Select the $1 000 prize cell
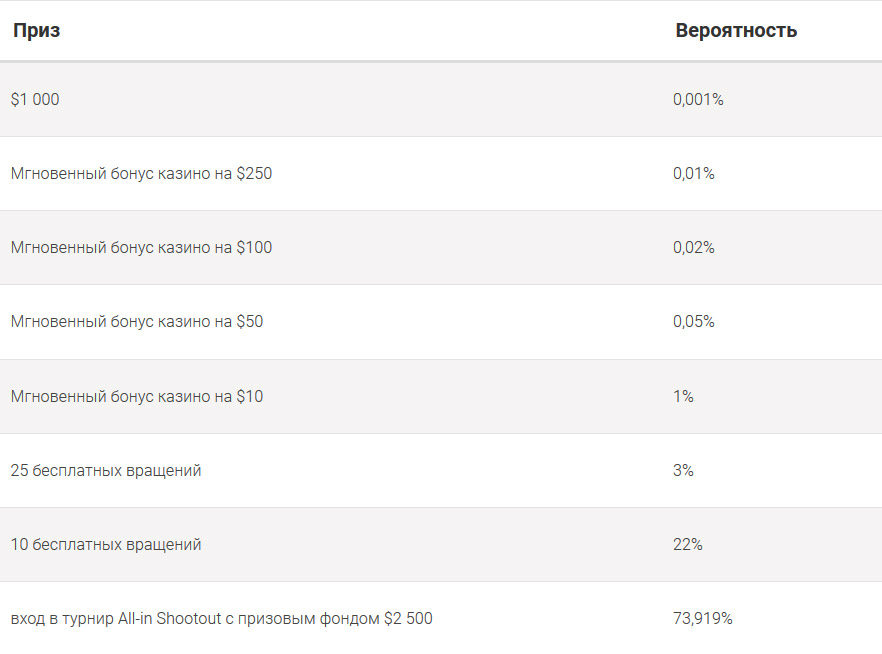Screen dimensions: 882x654 (35, 100)
